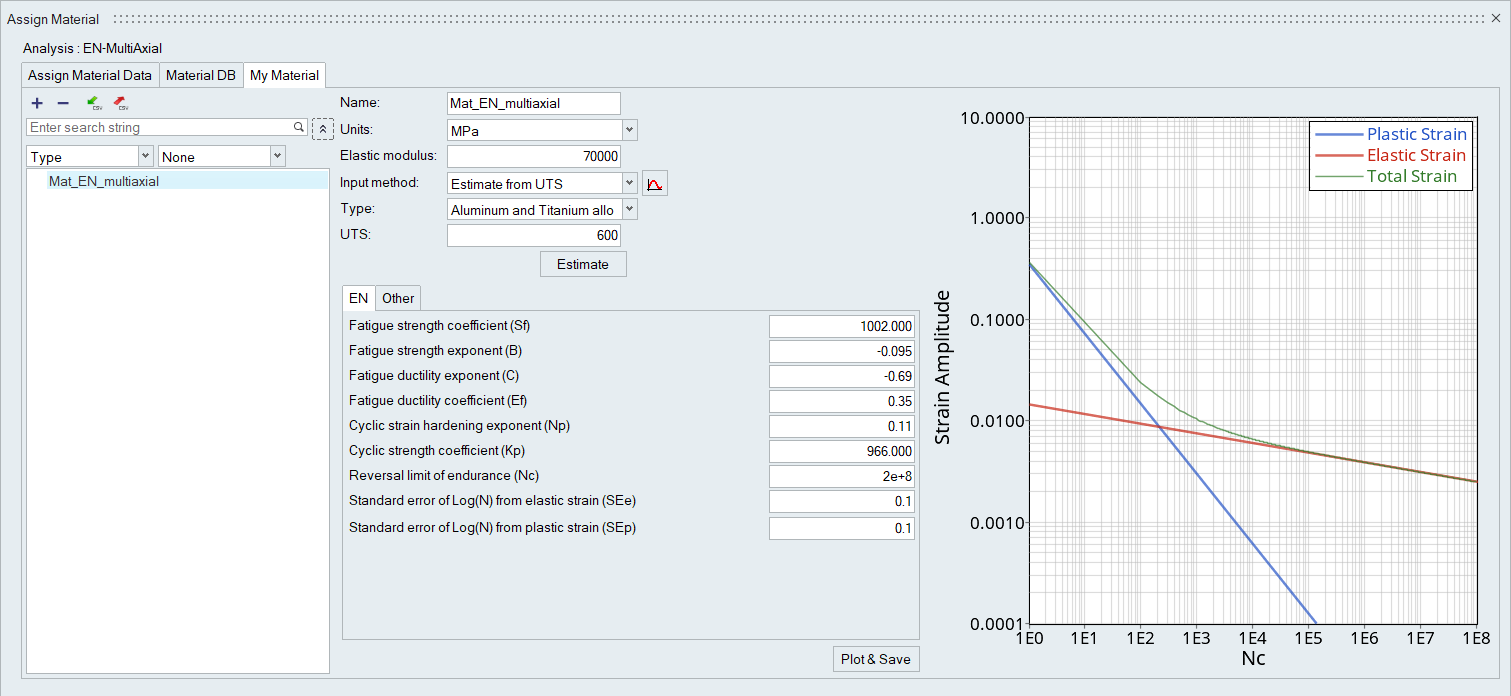The width and height of the screenshot is (1511, 696).
Task: Edit Cyclic strain hardening exponent (Np) value
Action: (842, 426)
